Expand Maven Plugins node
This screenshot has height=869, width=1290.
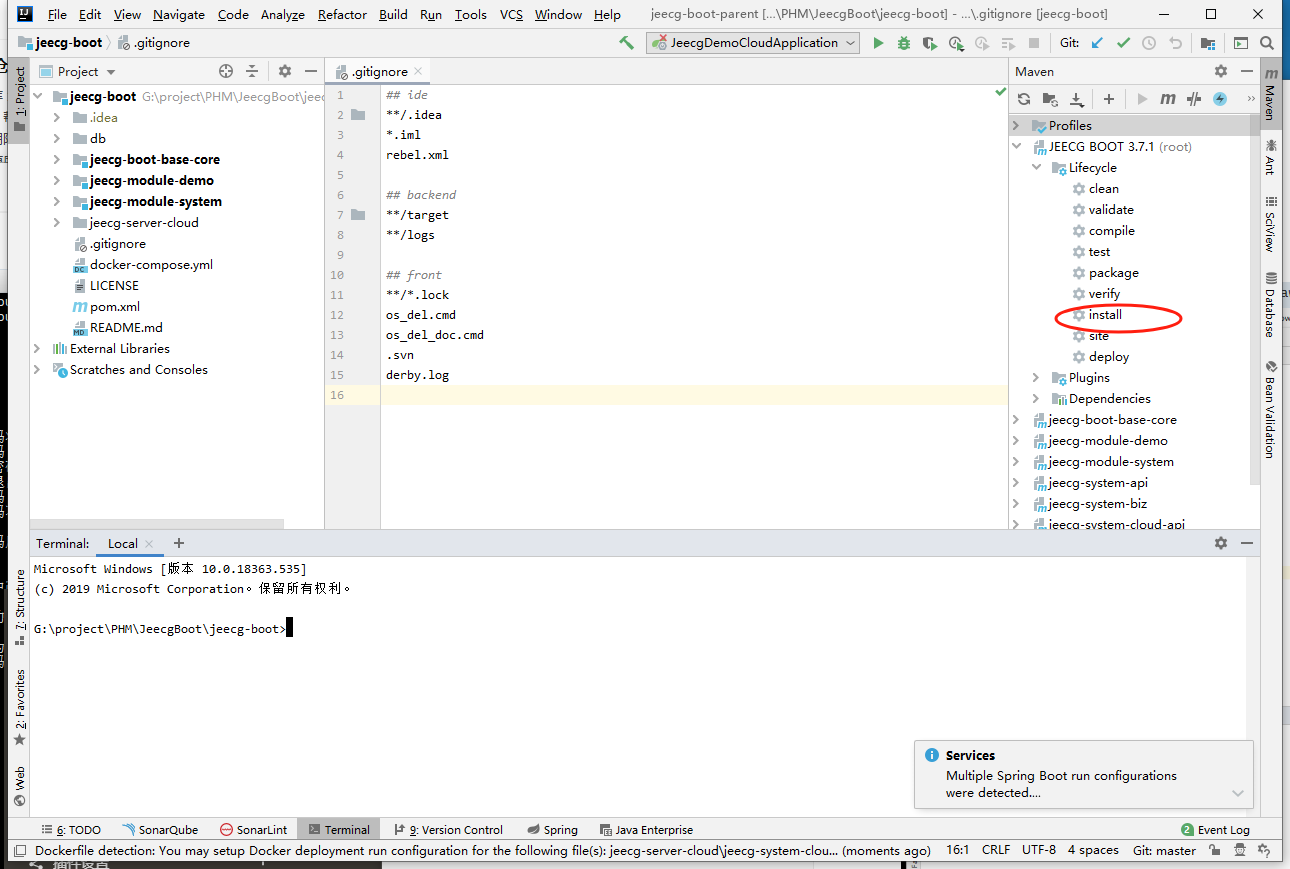point(1037,378)
